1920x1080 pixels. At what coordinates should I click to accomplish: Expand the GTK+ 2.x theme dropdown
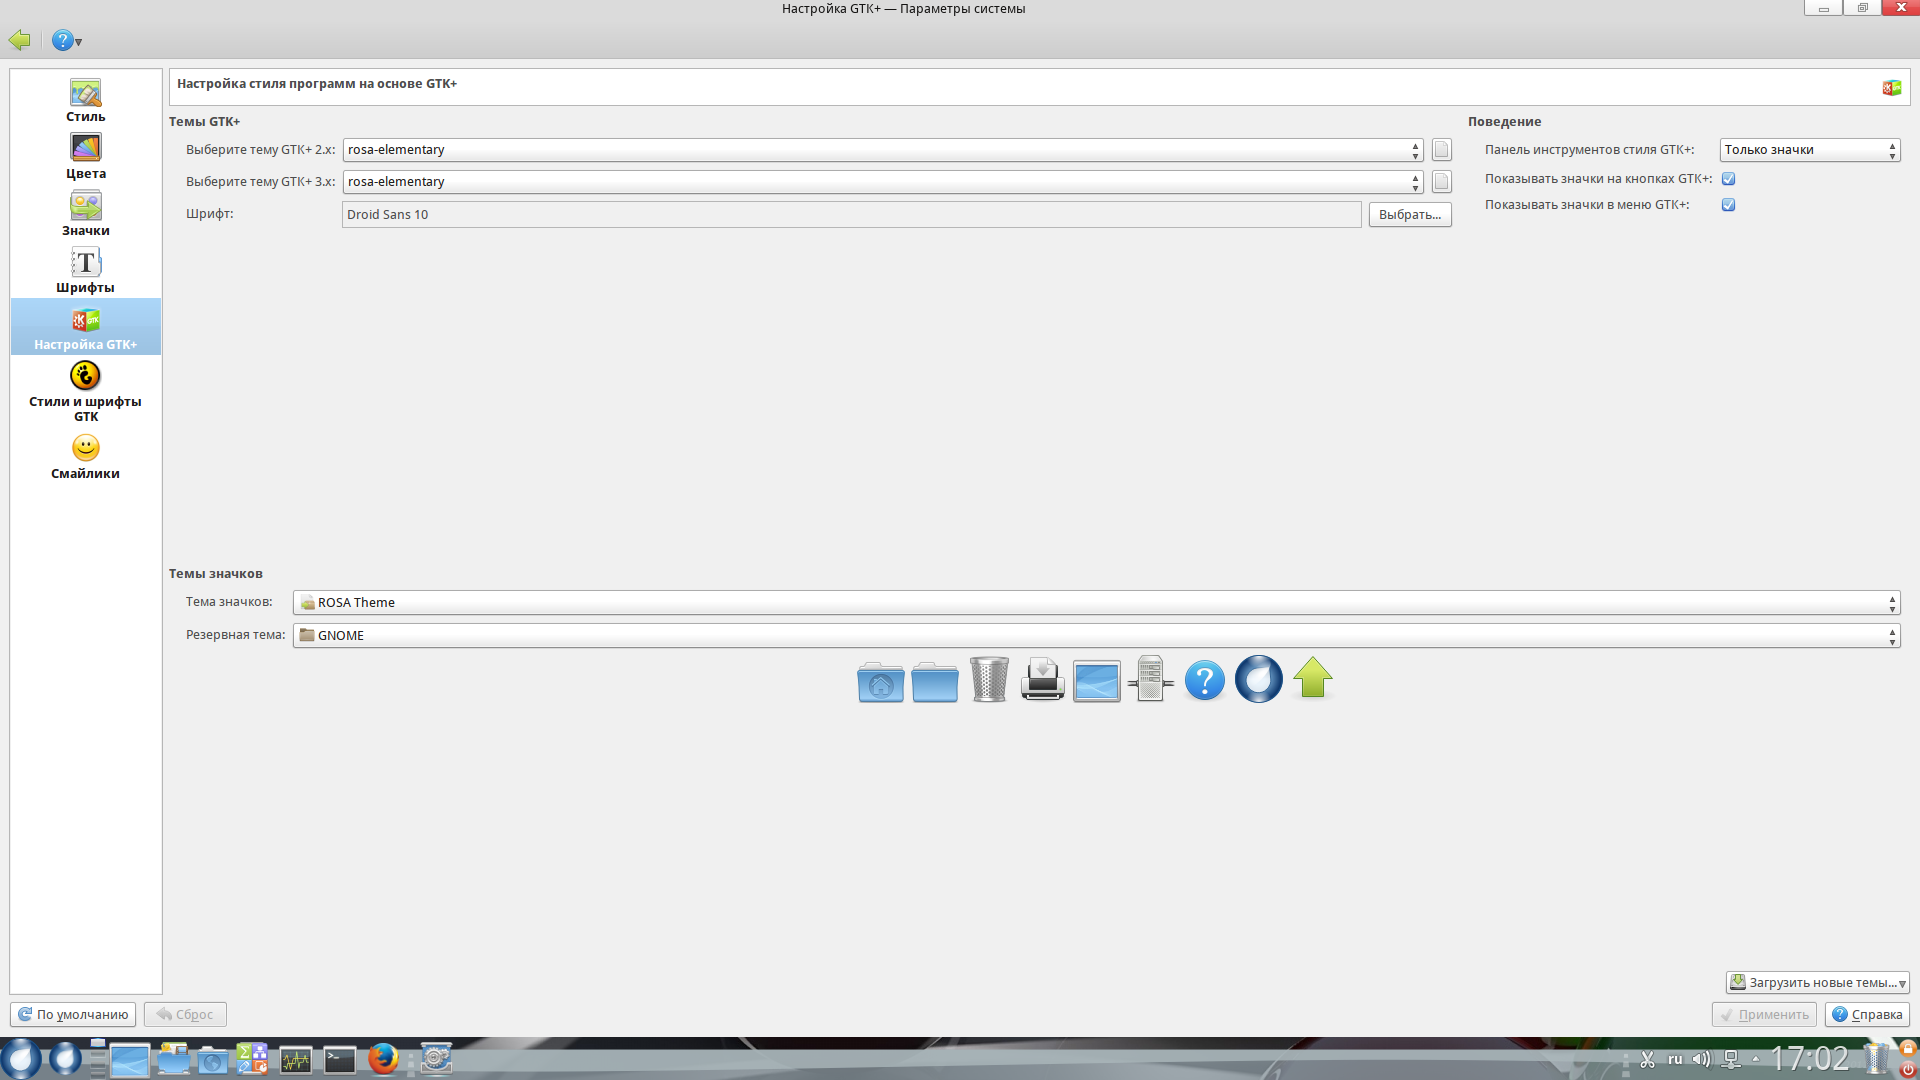[882, 150]
